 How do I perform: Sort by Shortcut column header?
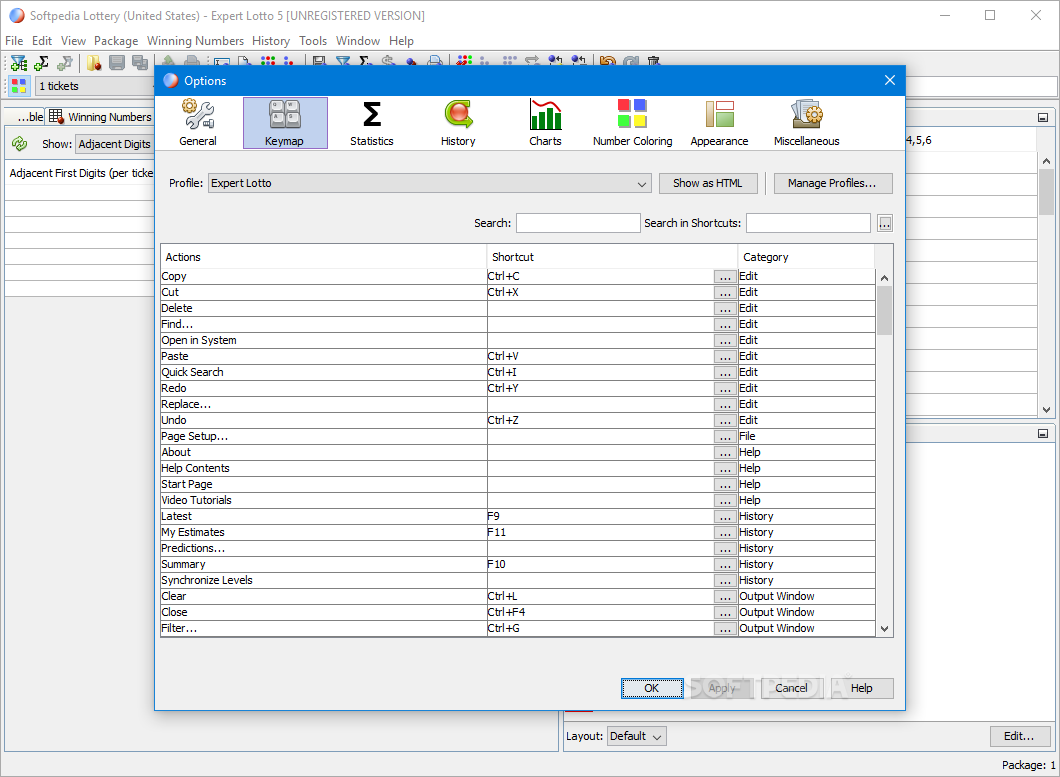(x=612, y=257)
